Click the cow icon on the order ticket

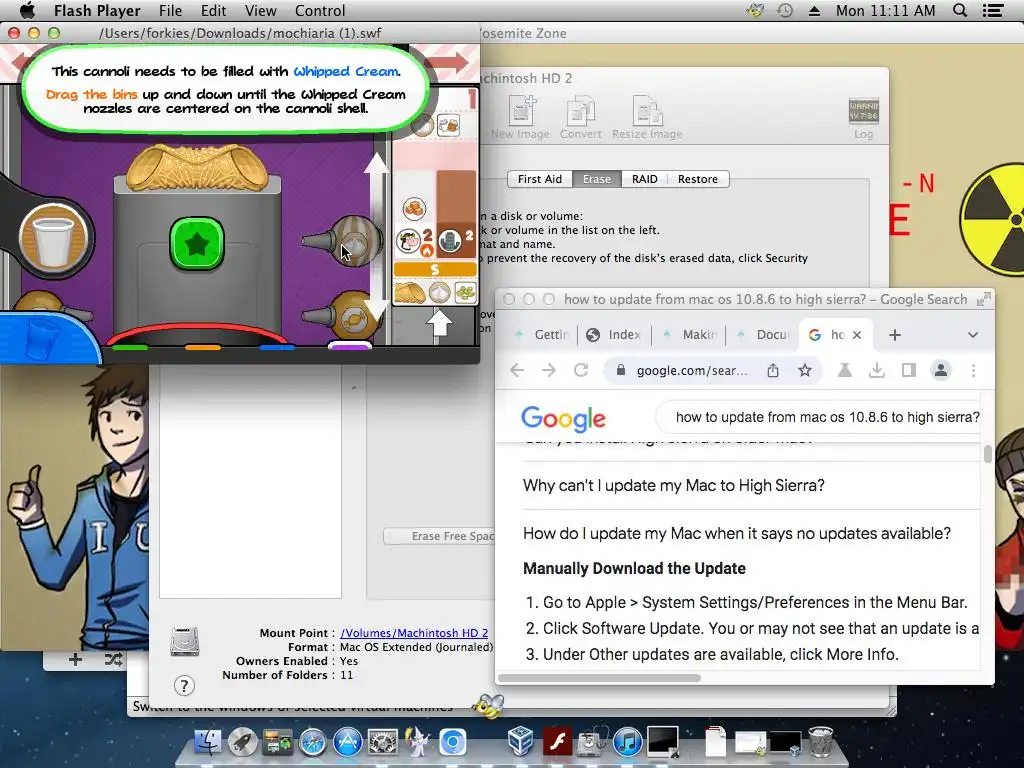click(410, 241)
